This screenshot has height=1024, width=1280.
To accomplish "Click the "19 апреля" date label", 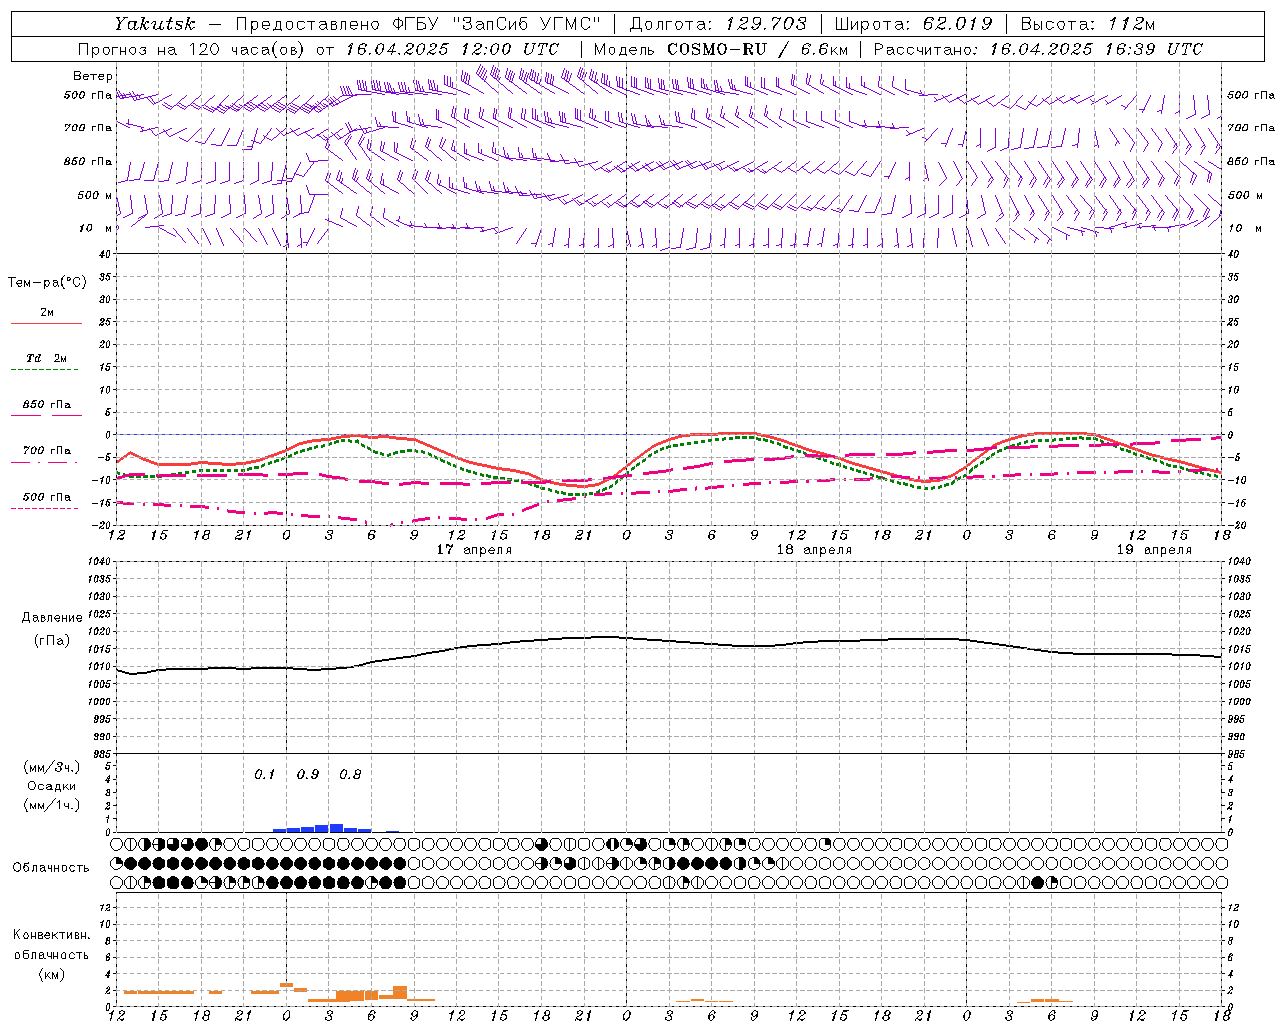I will click(x=1154, y=550).
